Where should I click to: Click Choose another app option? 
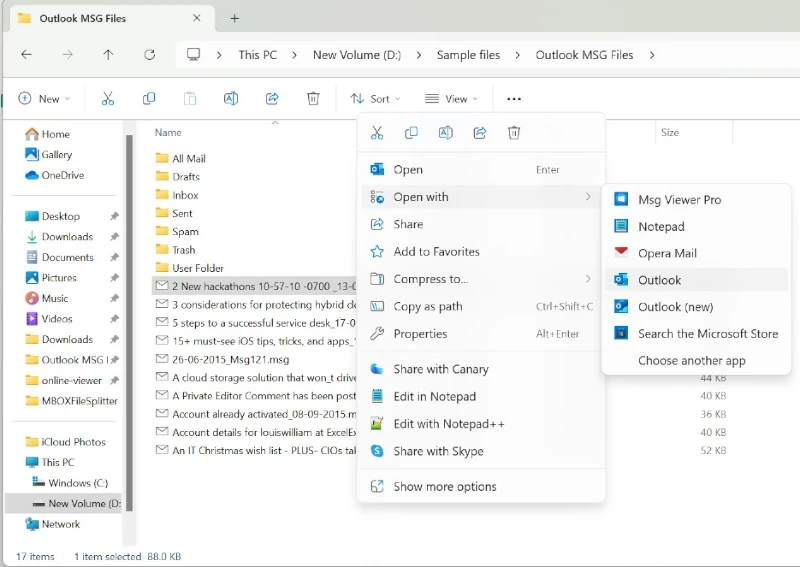point(691,361)
